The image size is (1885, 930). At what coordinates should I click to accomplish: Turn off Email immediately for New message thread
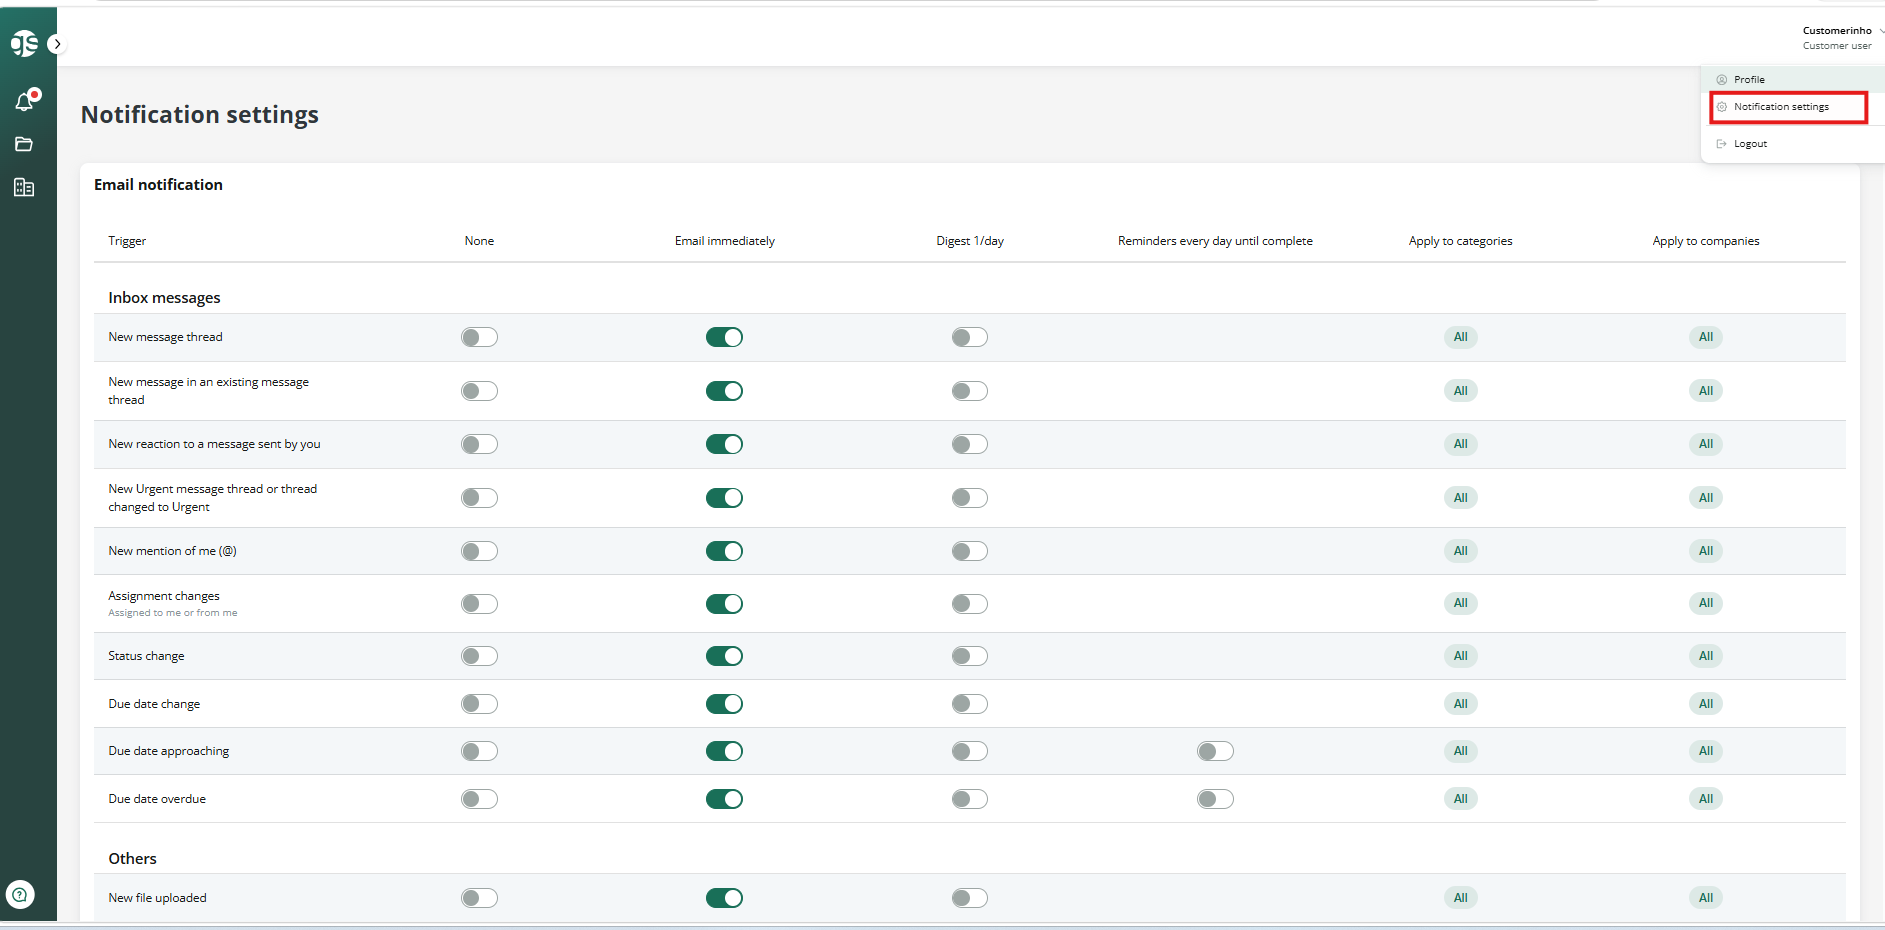[724, 337]
